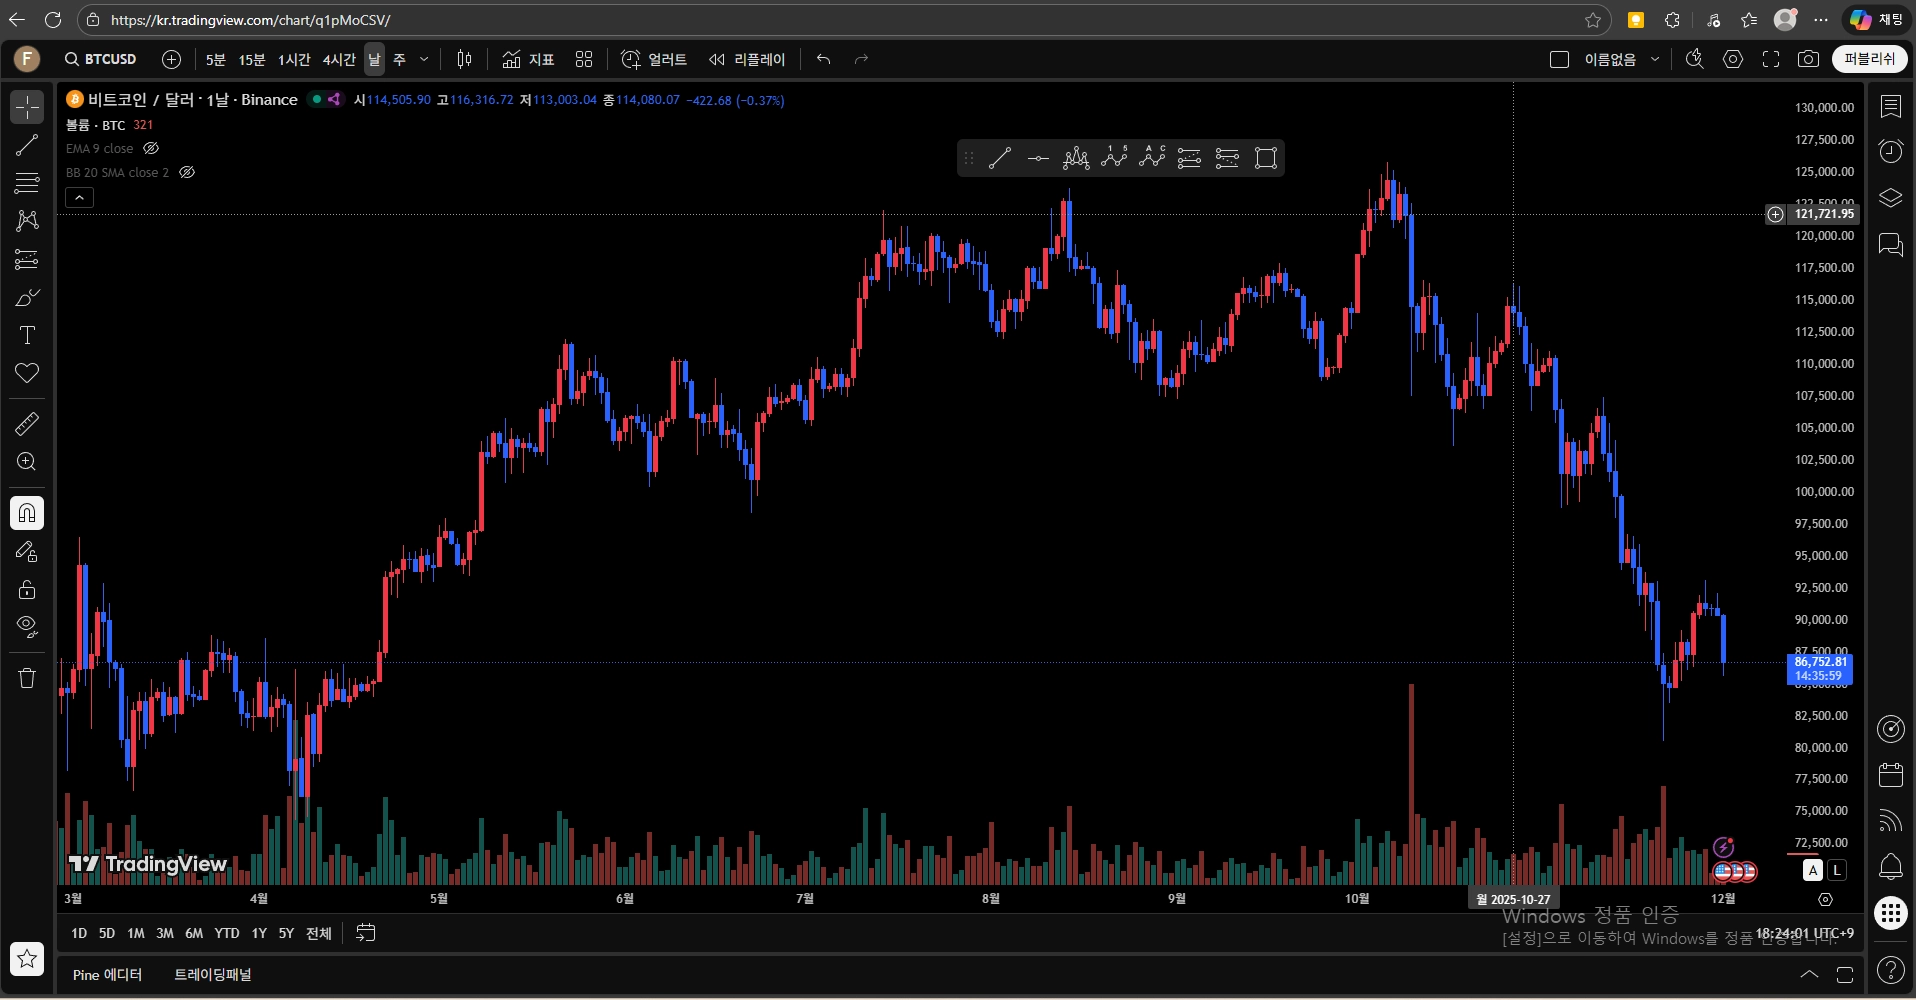
Task: Toggle stay in drawing mode
Action: [27, 551]
